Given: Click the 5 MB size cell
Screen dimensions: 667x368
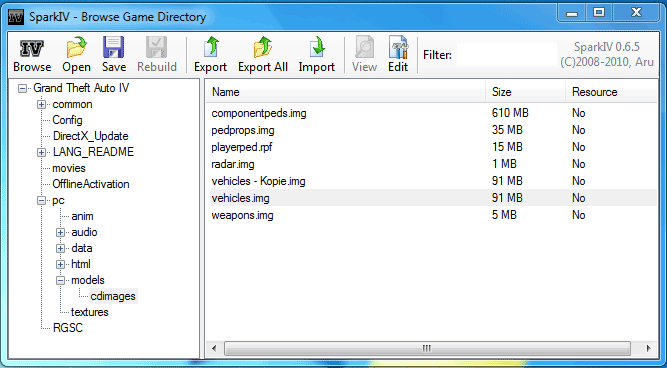Looking at the screenshot, I should tap(504, 215).
